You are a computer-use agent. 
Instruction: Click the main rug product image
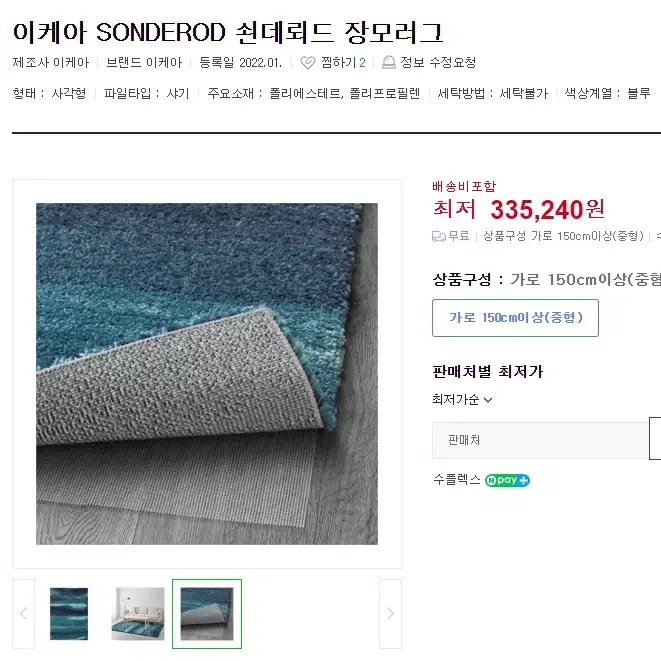point(207,374)
